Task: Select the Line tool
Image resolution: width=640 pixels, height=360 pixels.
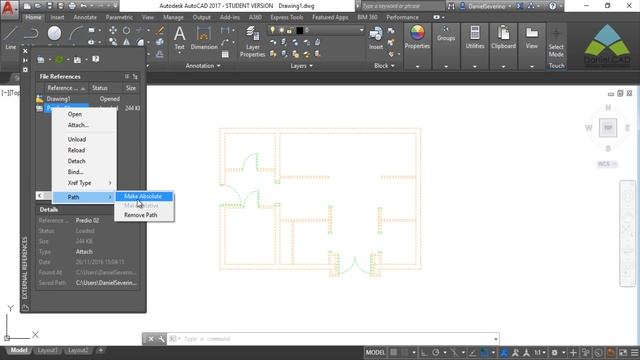Action: [11, 38]
